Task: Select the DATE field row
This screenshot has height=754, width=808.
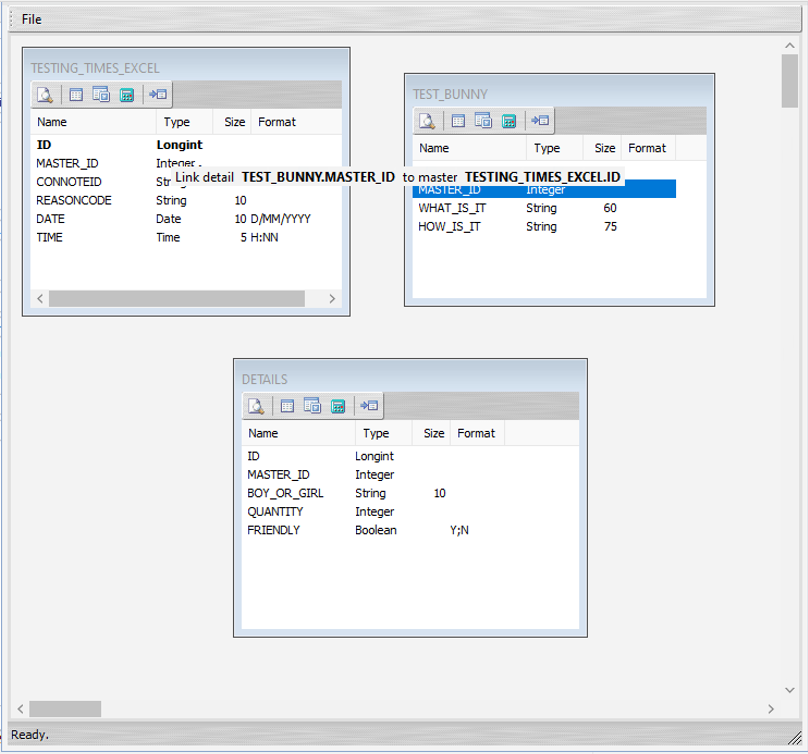Action: click(x=186, y=219)
